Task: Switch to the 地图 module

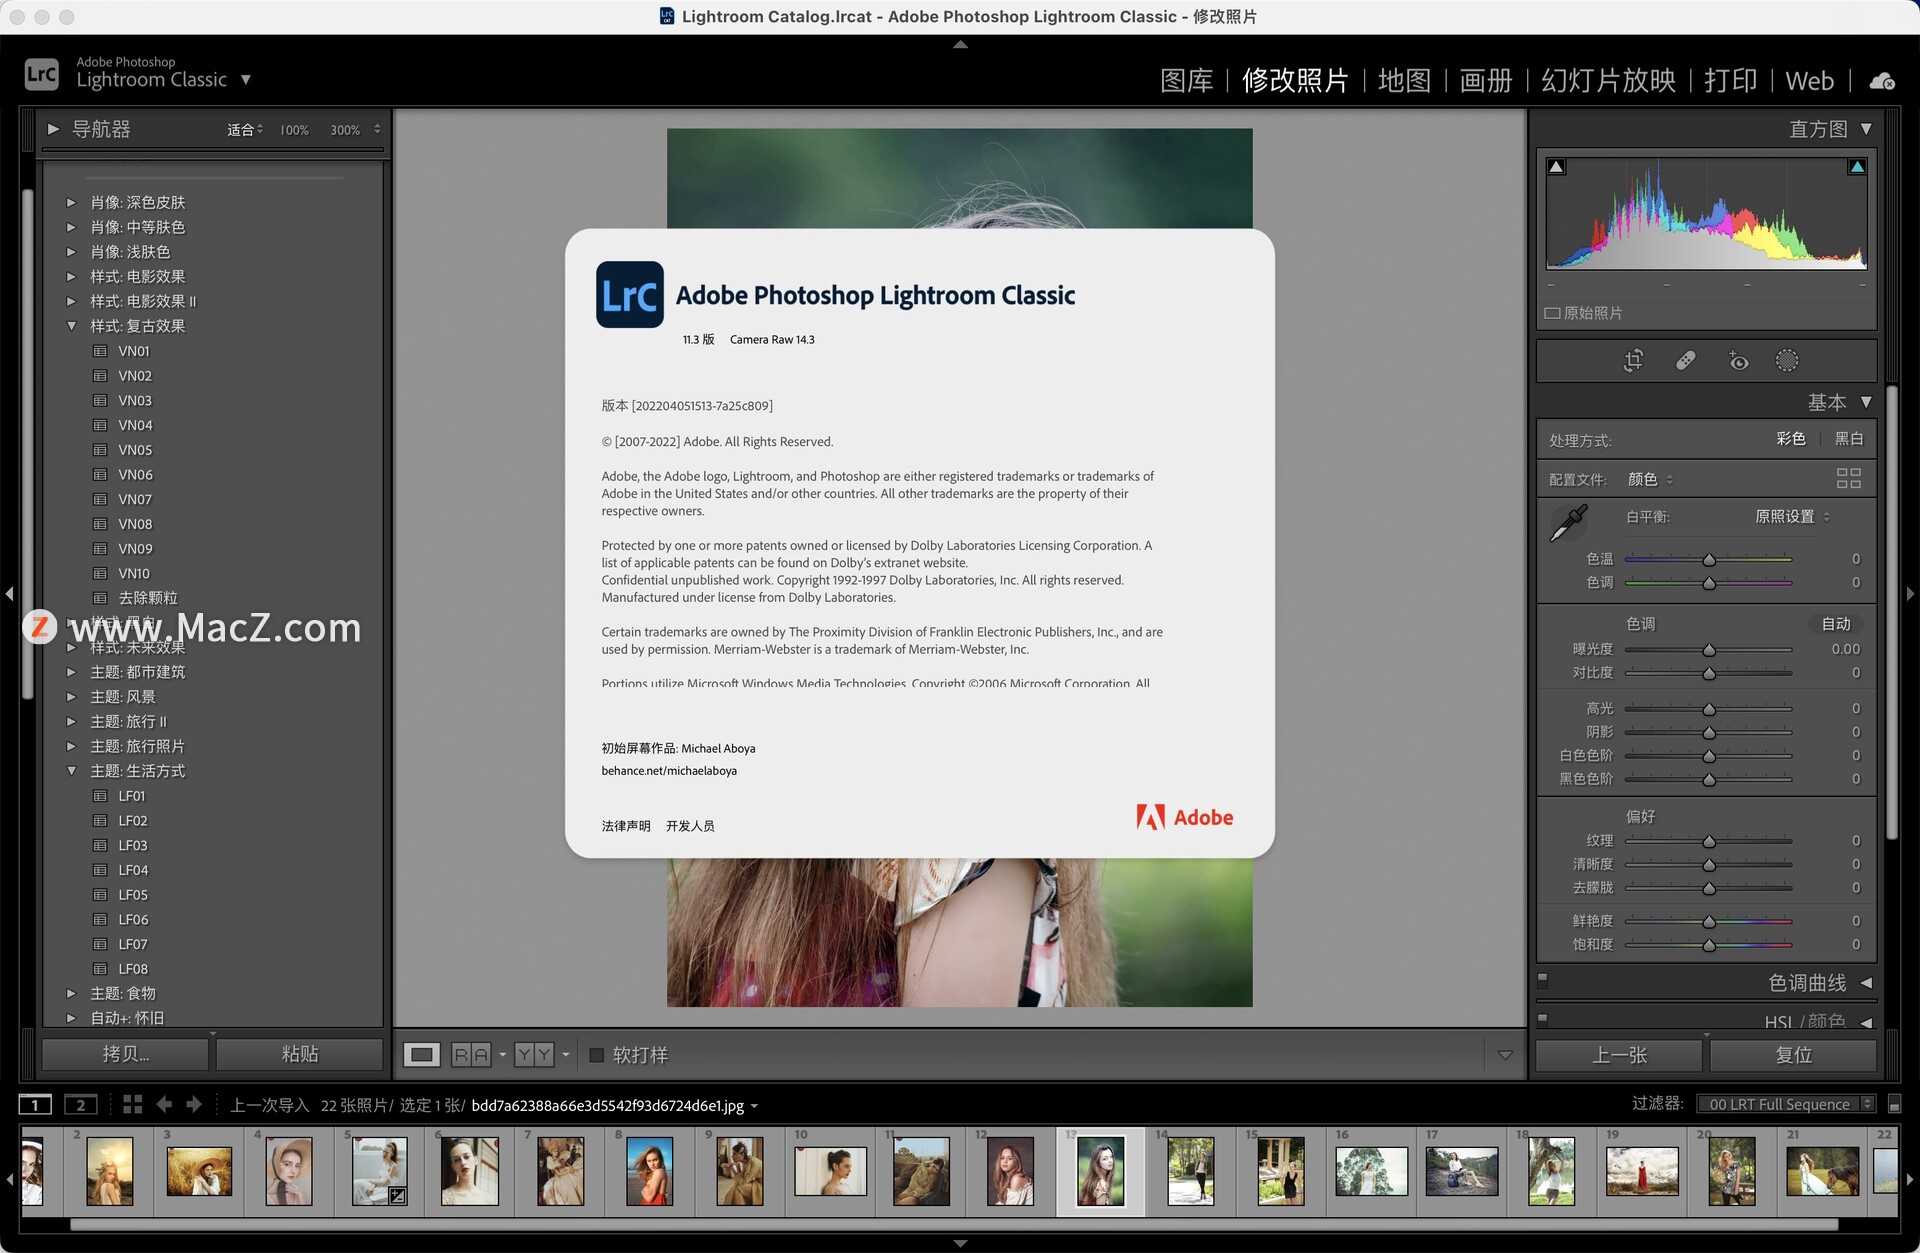Action: coord(1404,81)
